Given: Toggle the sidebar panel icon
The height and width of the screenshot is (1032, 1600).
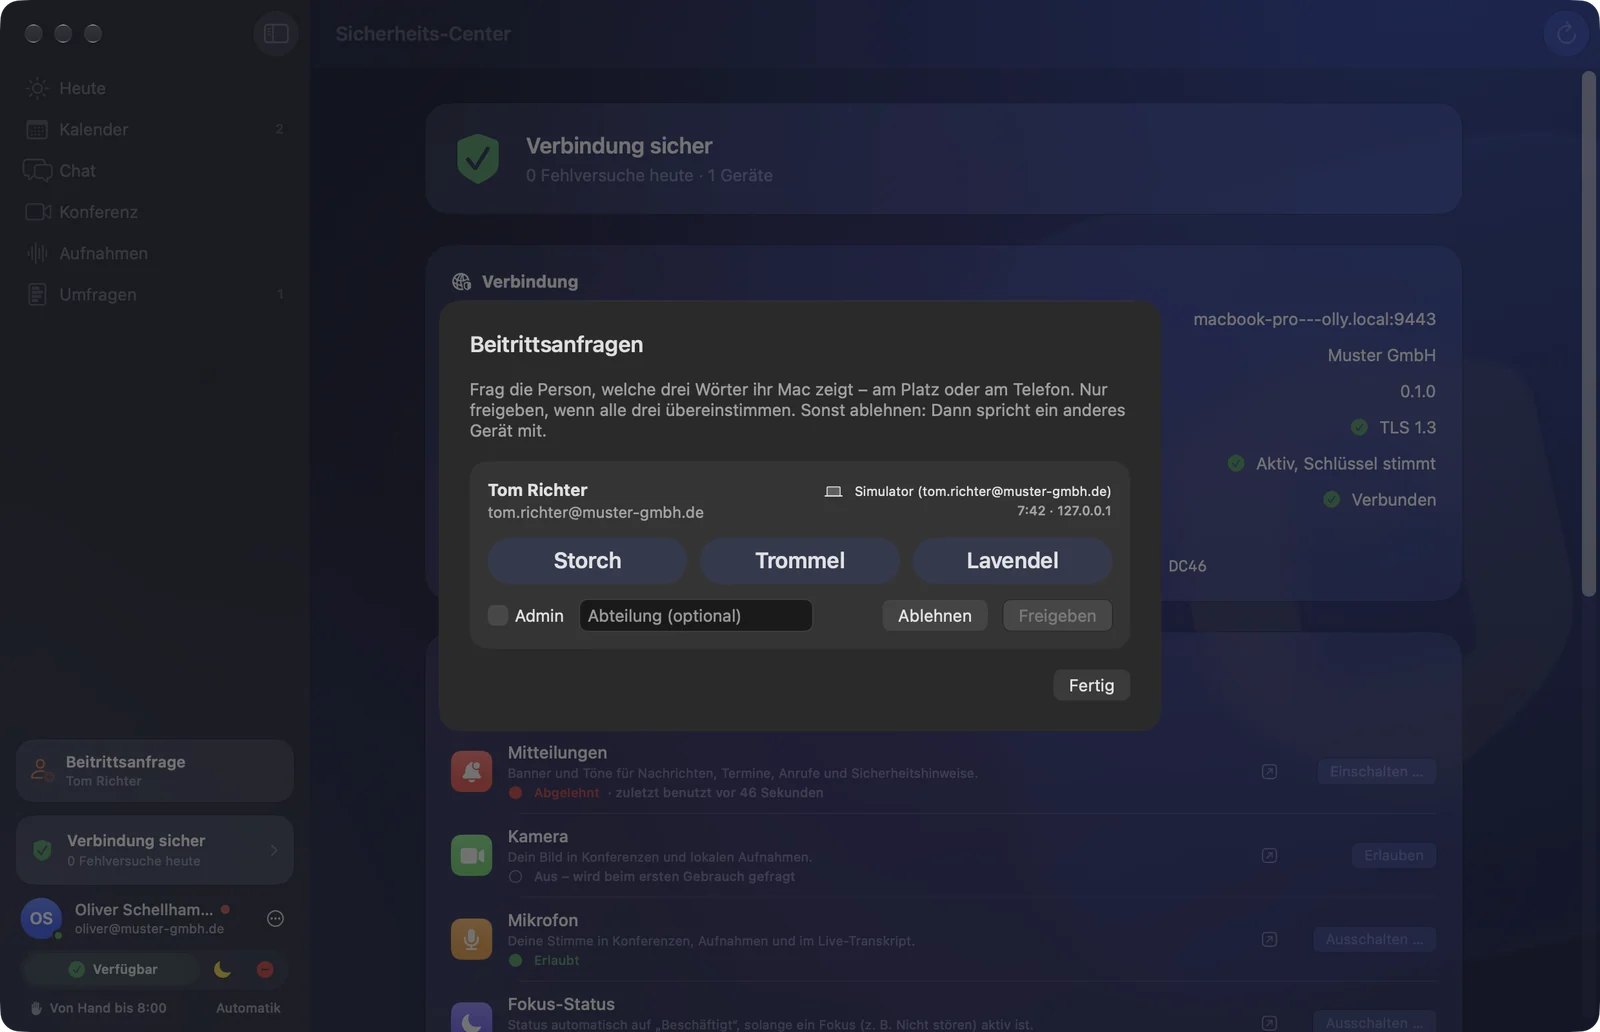Looking at the screenshot, I should pos(276,34).
